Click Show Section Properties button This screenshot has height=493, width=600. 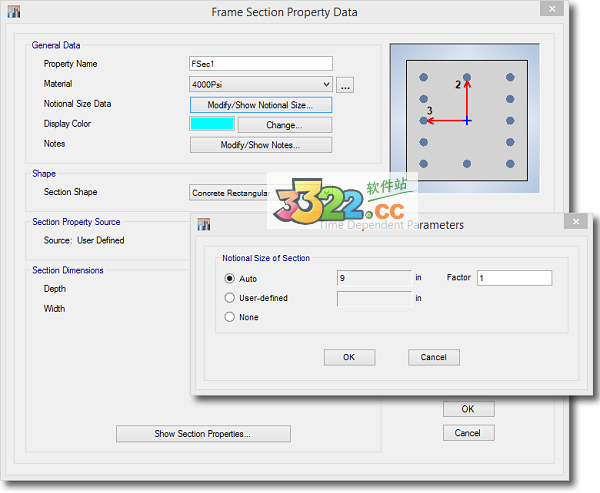click(203, 434)
